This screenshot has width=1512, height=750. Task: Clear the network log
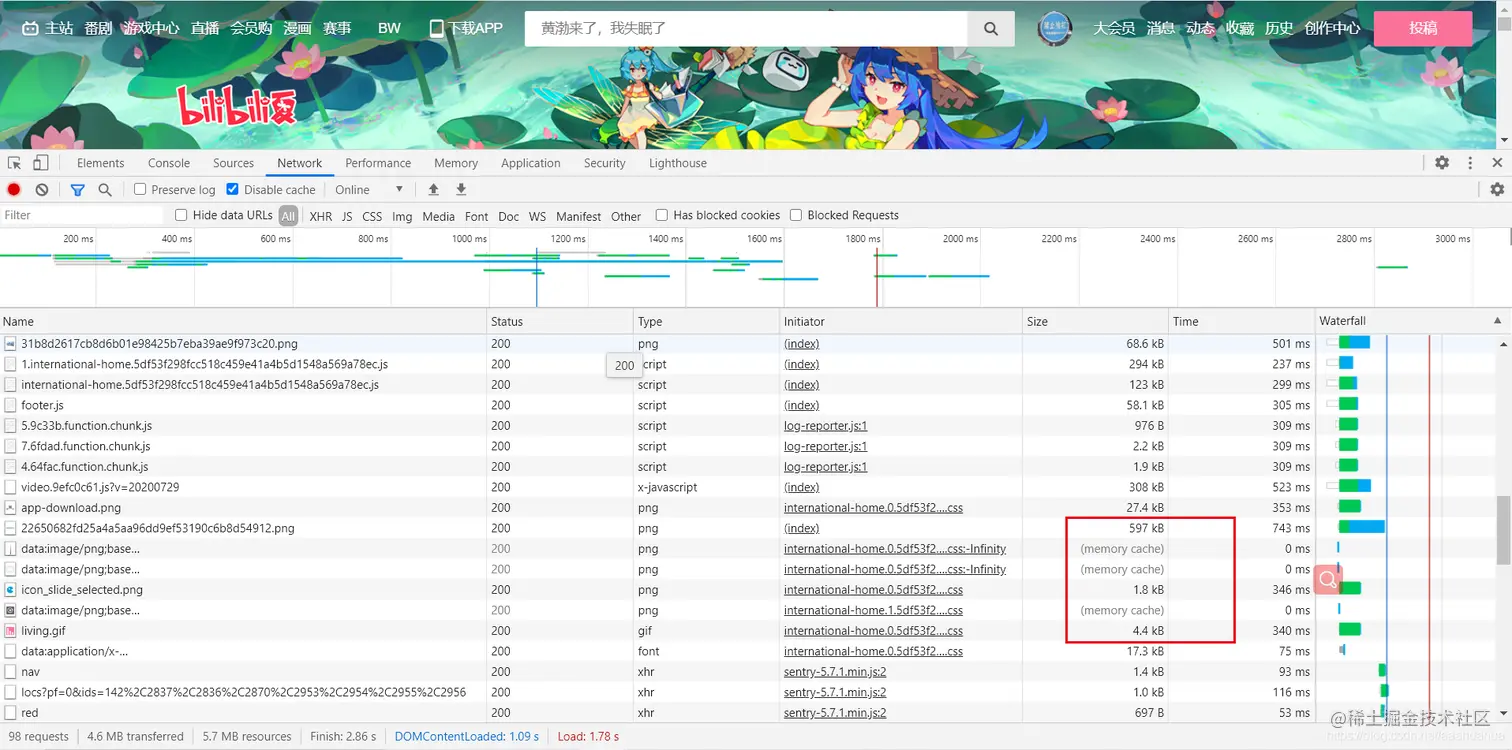(x=42, y=190)
